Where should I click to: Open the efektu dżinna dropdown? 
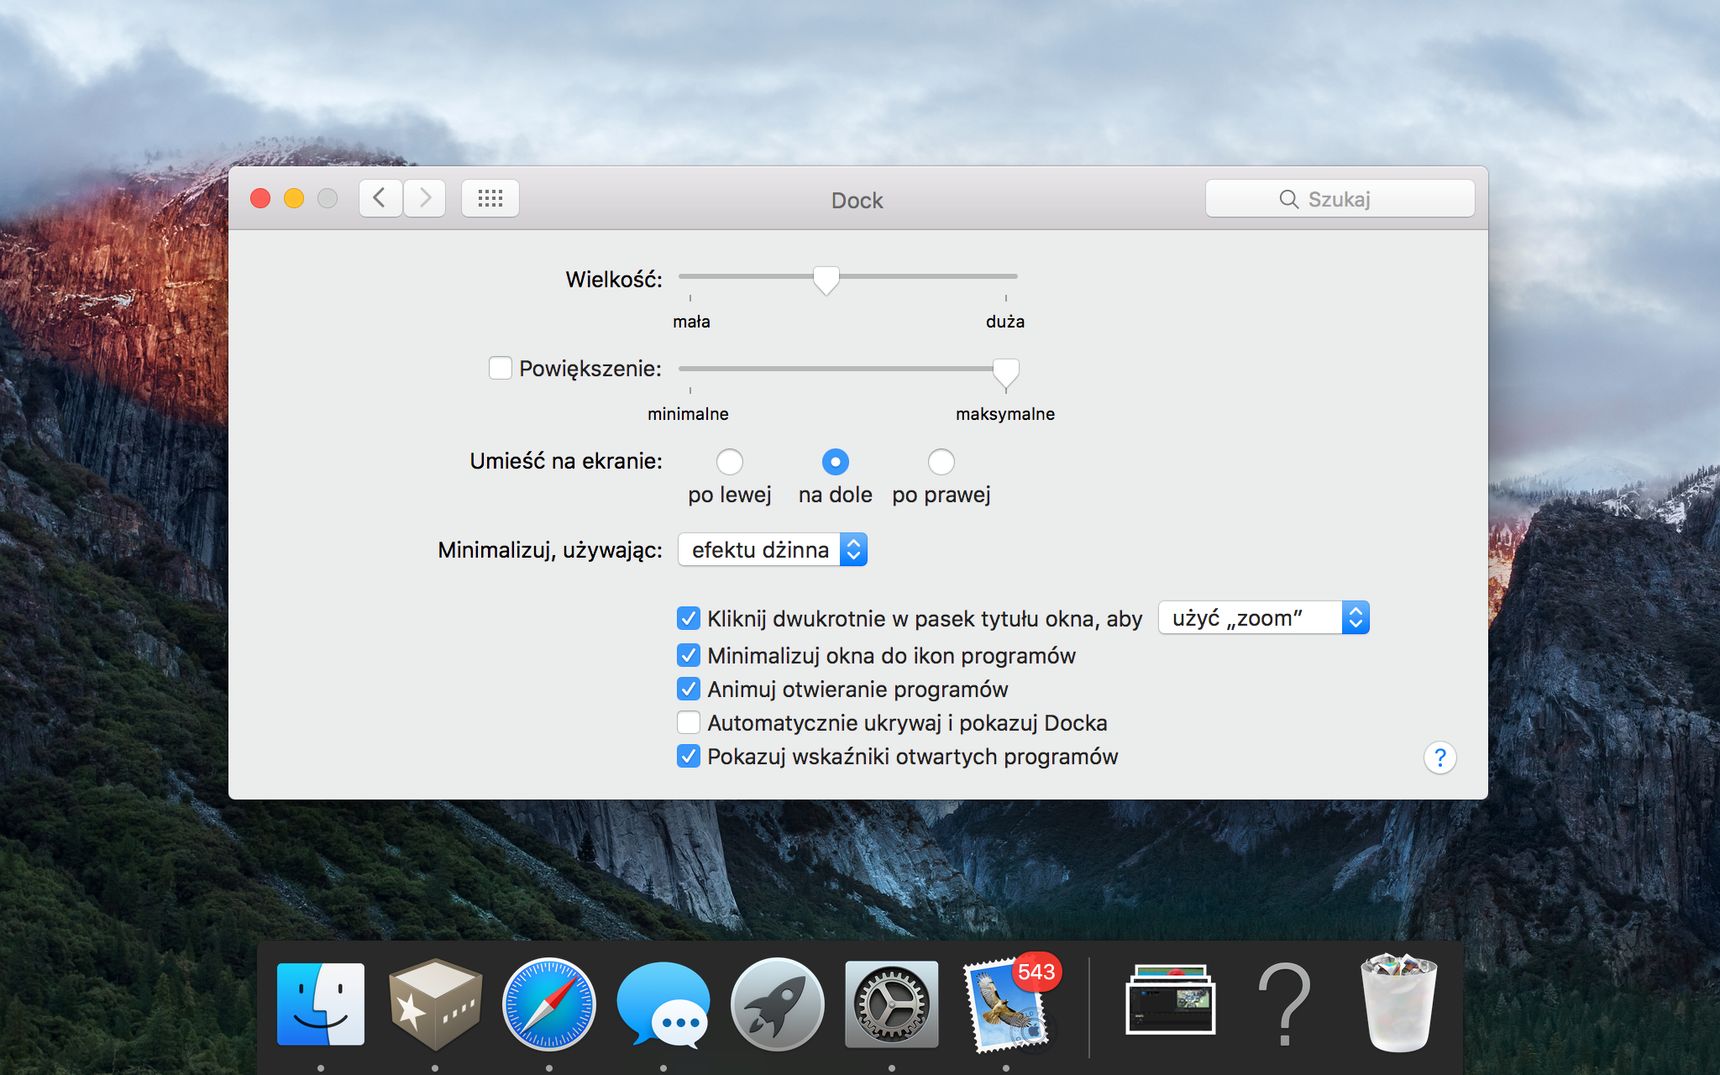(x=772, y=549)
